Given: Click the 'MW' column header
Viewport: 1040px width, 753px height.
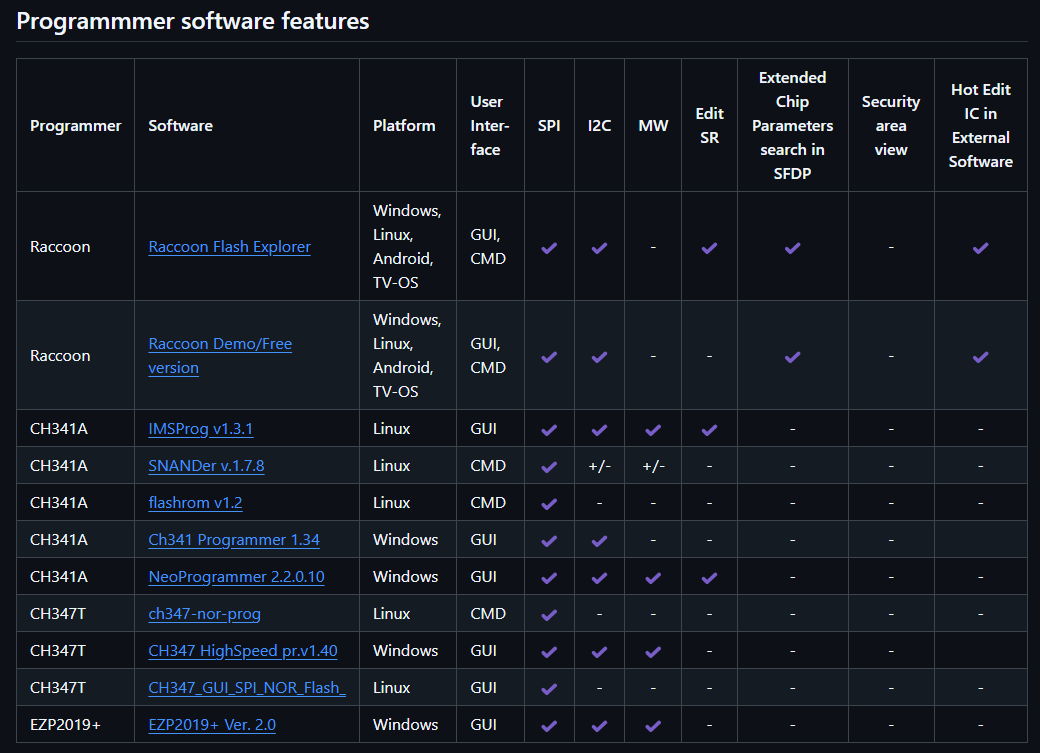Looking at the screenshot, I should coord(653,125).
